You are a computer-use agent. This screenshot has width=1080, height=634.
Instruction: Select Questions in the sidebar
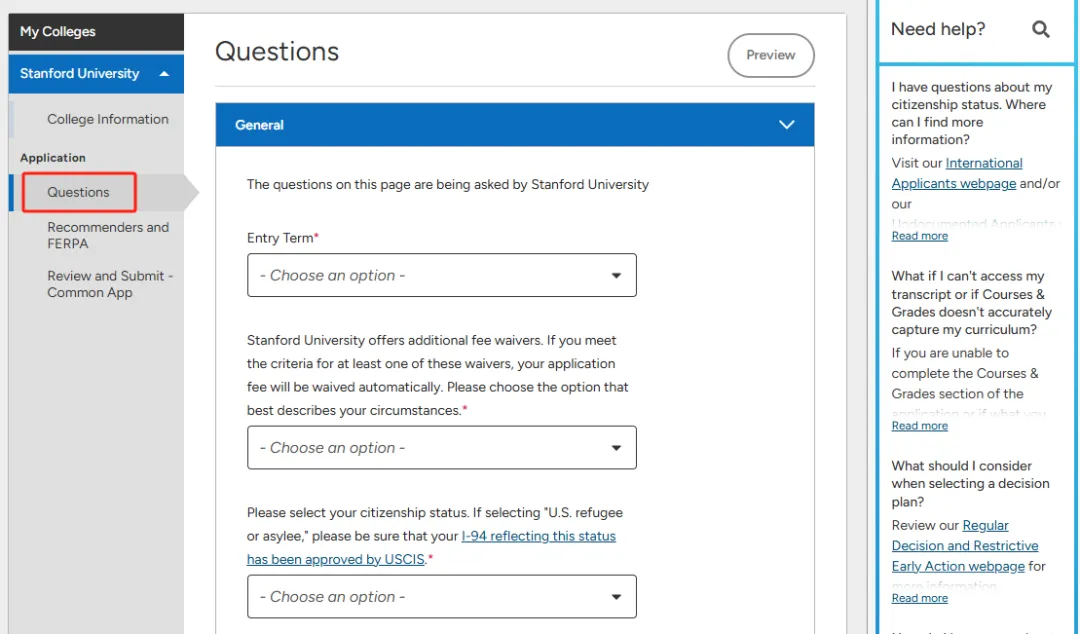tap(79, 192)
